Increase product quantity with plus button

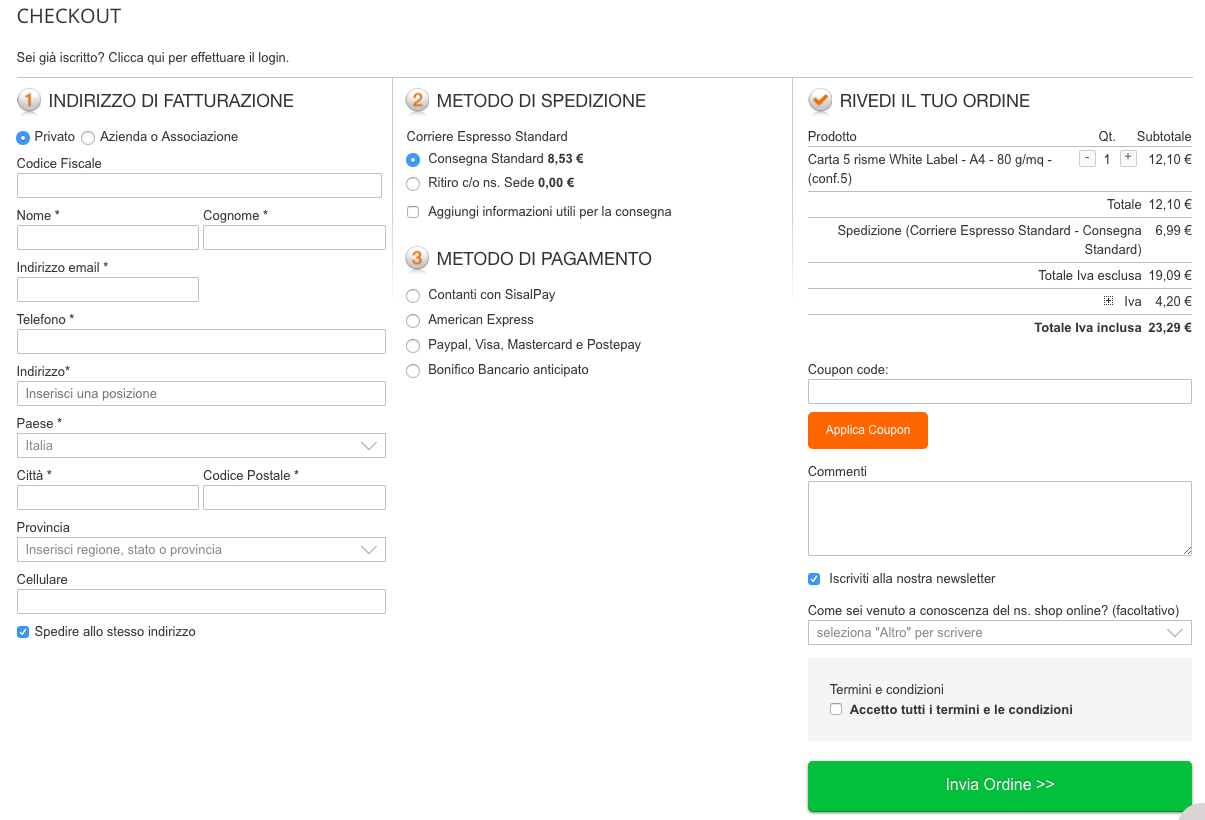tap(1128, 158)
